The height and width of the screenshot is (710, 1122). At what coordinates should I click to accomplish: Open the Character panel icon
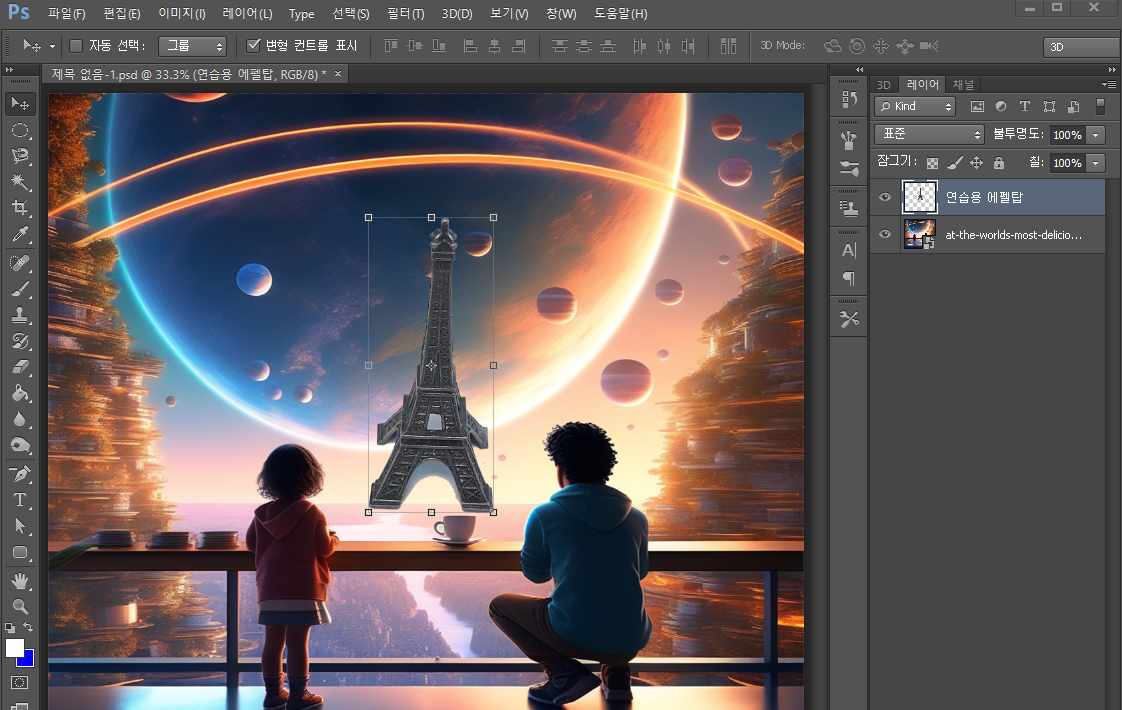pyautogui.click(x=849, y=251)
